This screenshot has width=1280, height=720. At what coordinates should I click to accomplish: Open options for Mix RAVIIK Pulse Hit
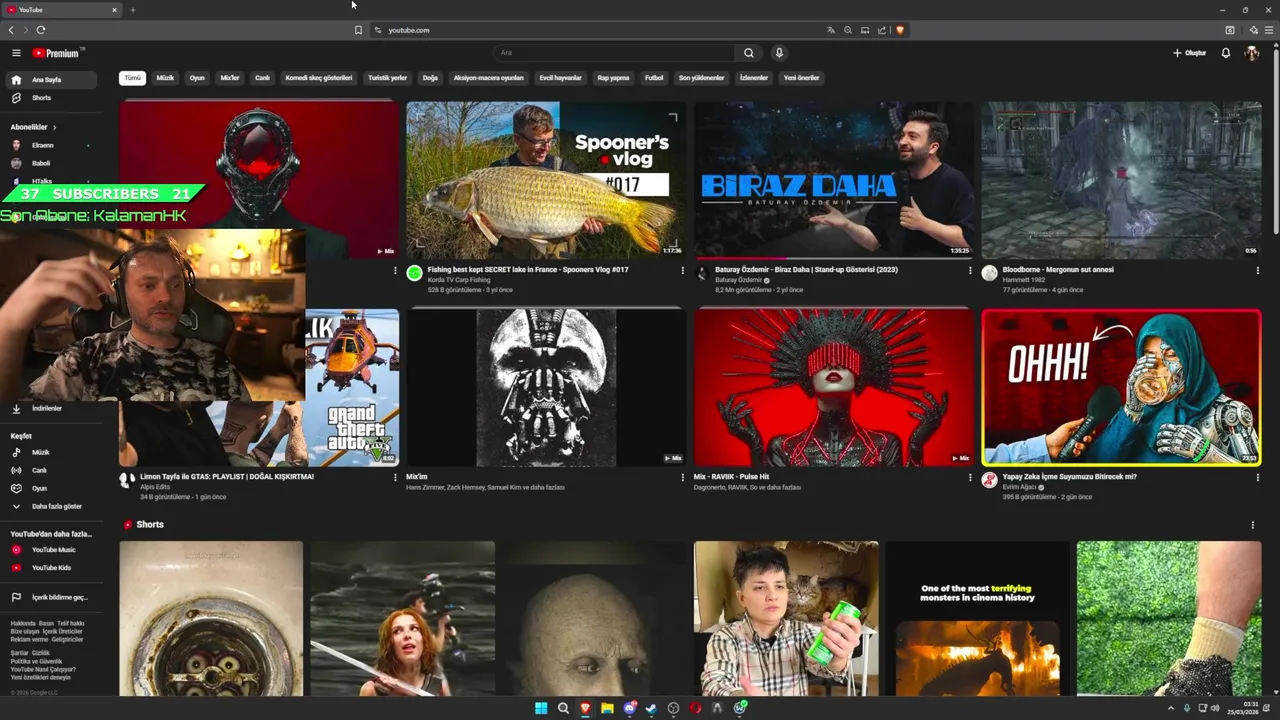click(970, 478)
